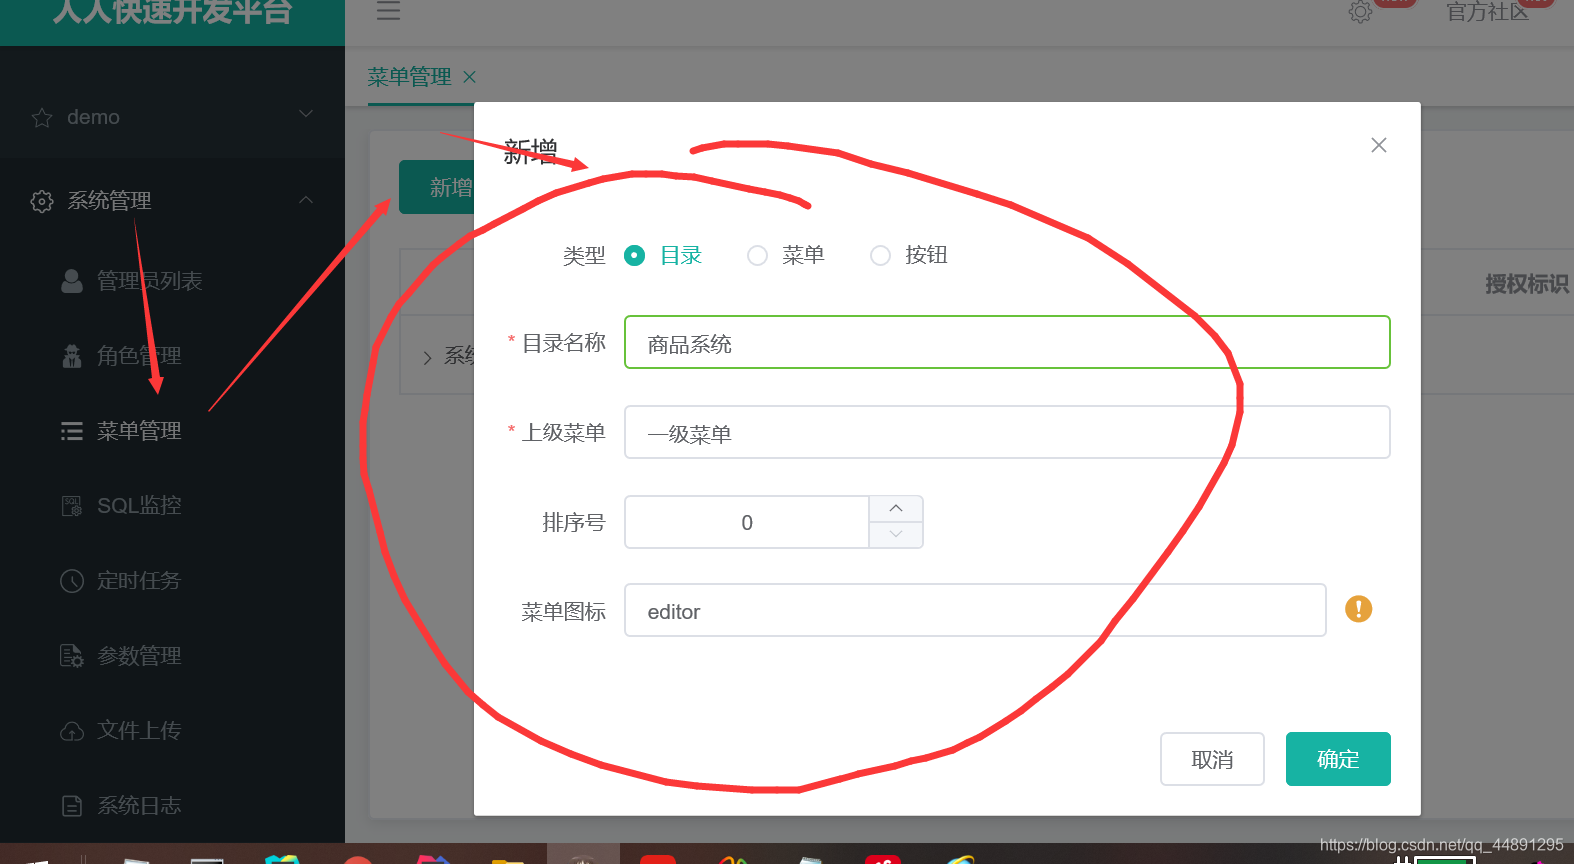This screenshot has width=1574, height=864.
Task: Click the config icon beside 参数管理
Action: (x=72, y=656)
